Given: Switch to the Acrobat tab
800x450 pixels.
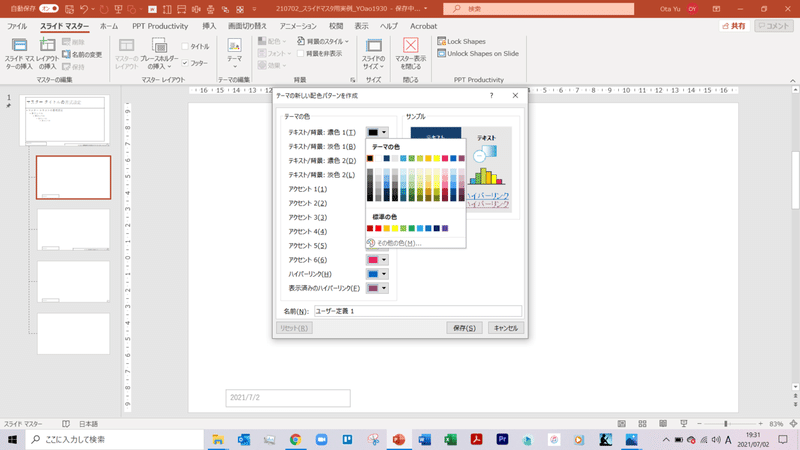Looking at the screenshot, I should point(423,26).
